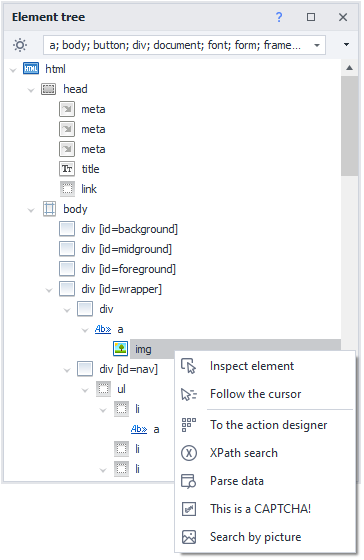
Task: Select the link tree row
Action: tap(89, 189)
